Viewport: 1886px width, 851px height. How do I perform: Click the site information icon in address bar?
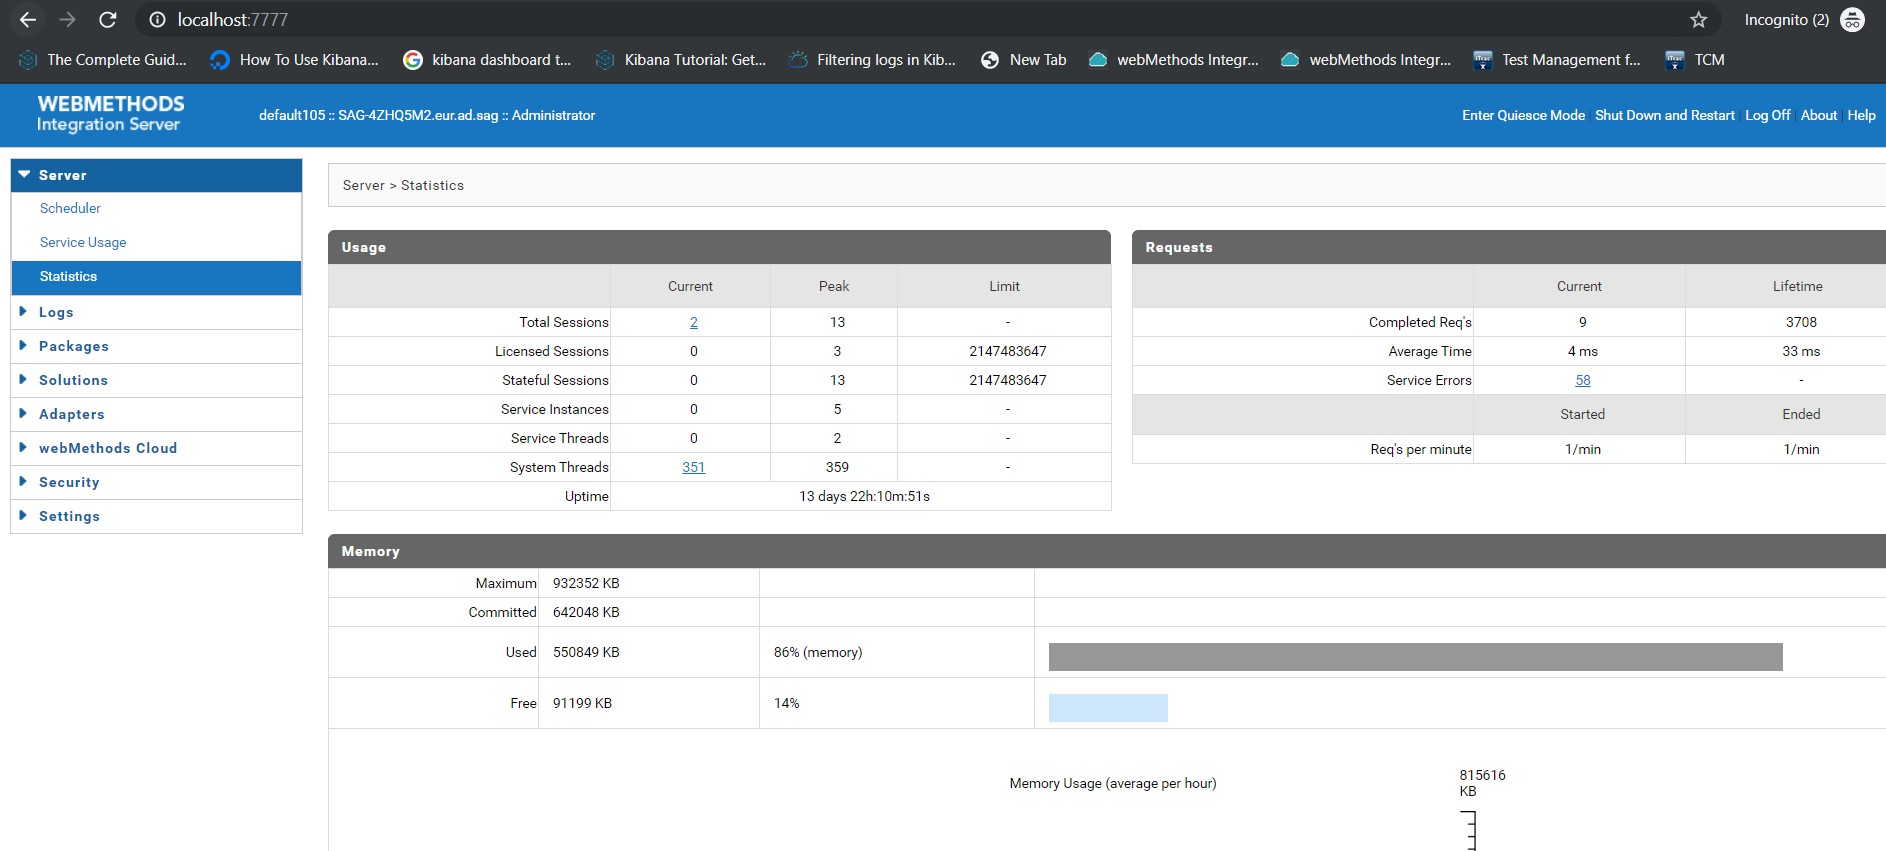(x=157, y=20)
